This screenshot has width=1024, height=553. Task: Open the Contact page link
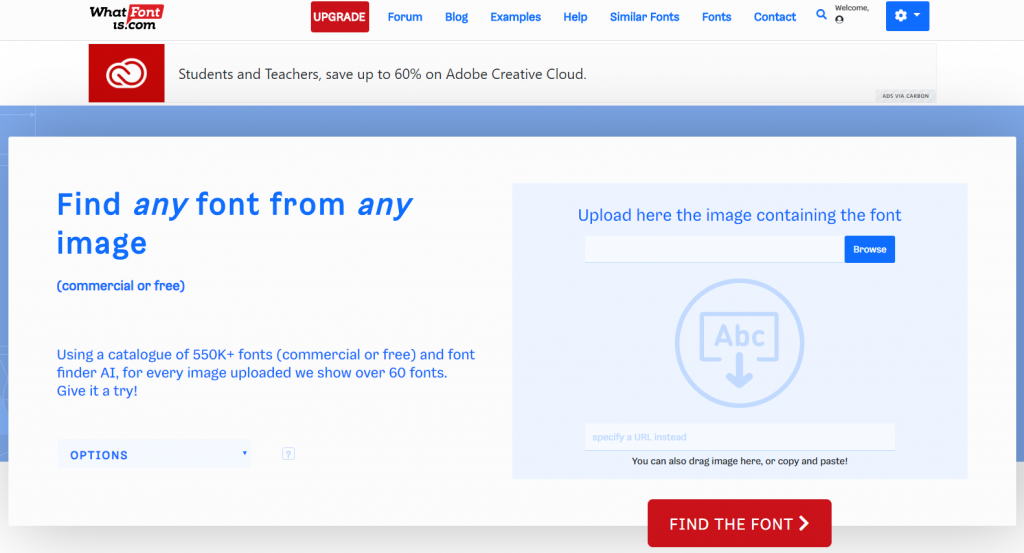click(775, 17)
